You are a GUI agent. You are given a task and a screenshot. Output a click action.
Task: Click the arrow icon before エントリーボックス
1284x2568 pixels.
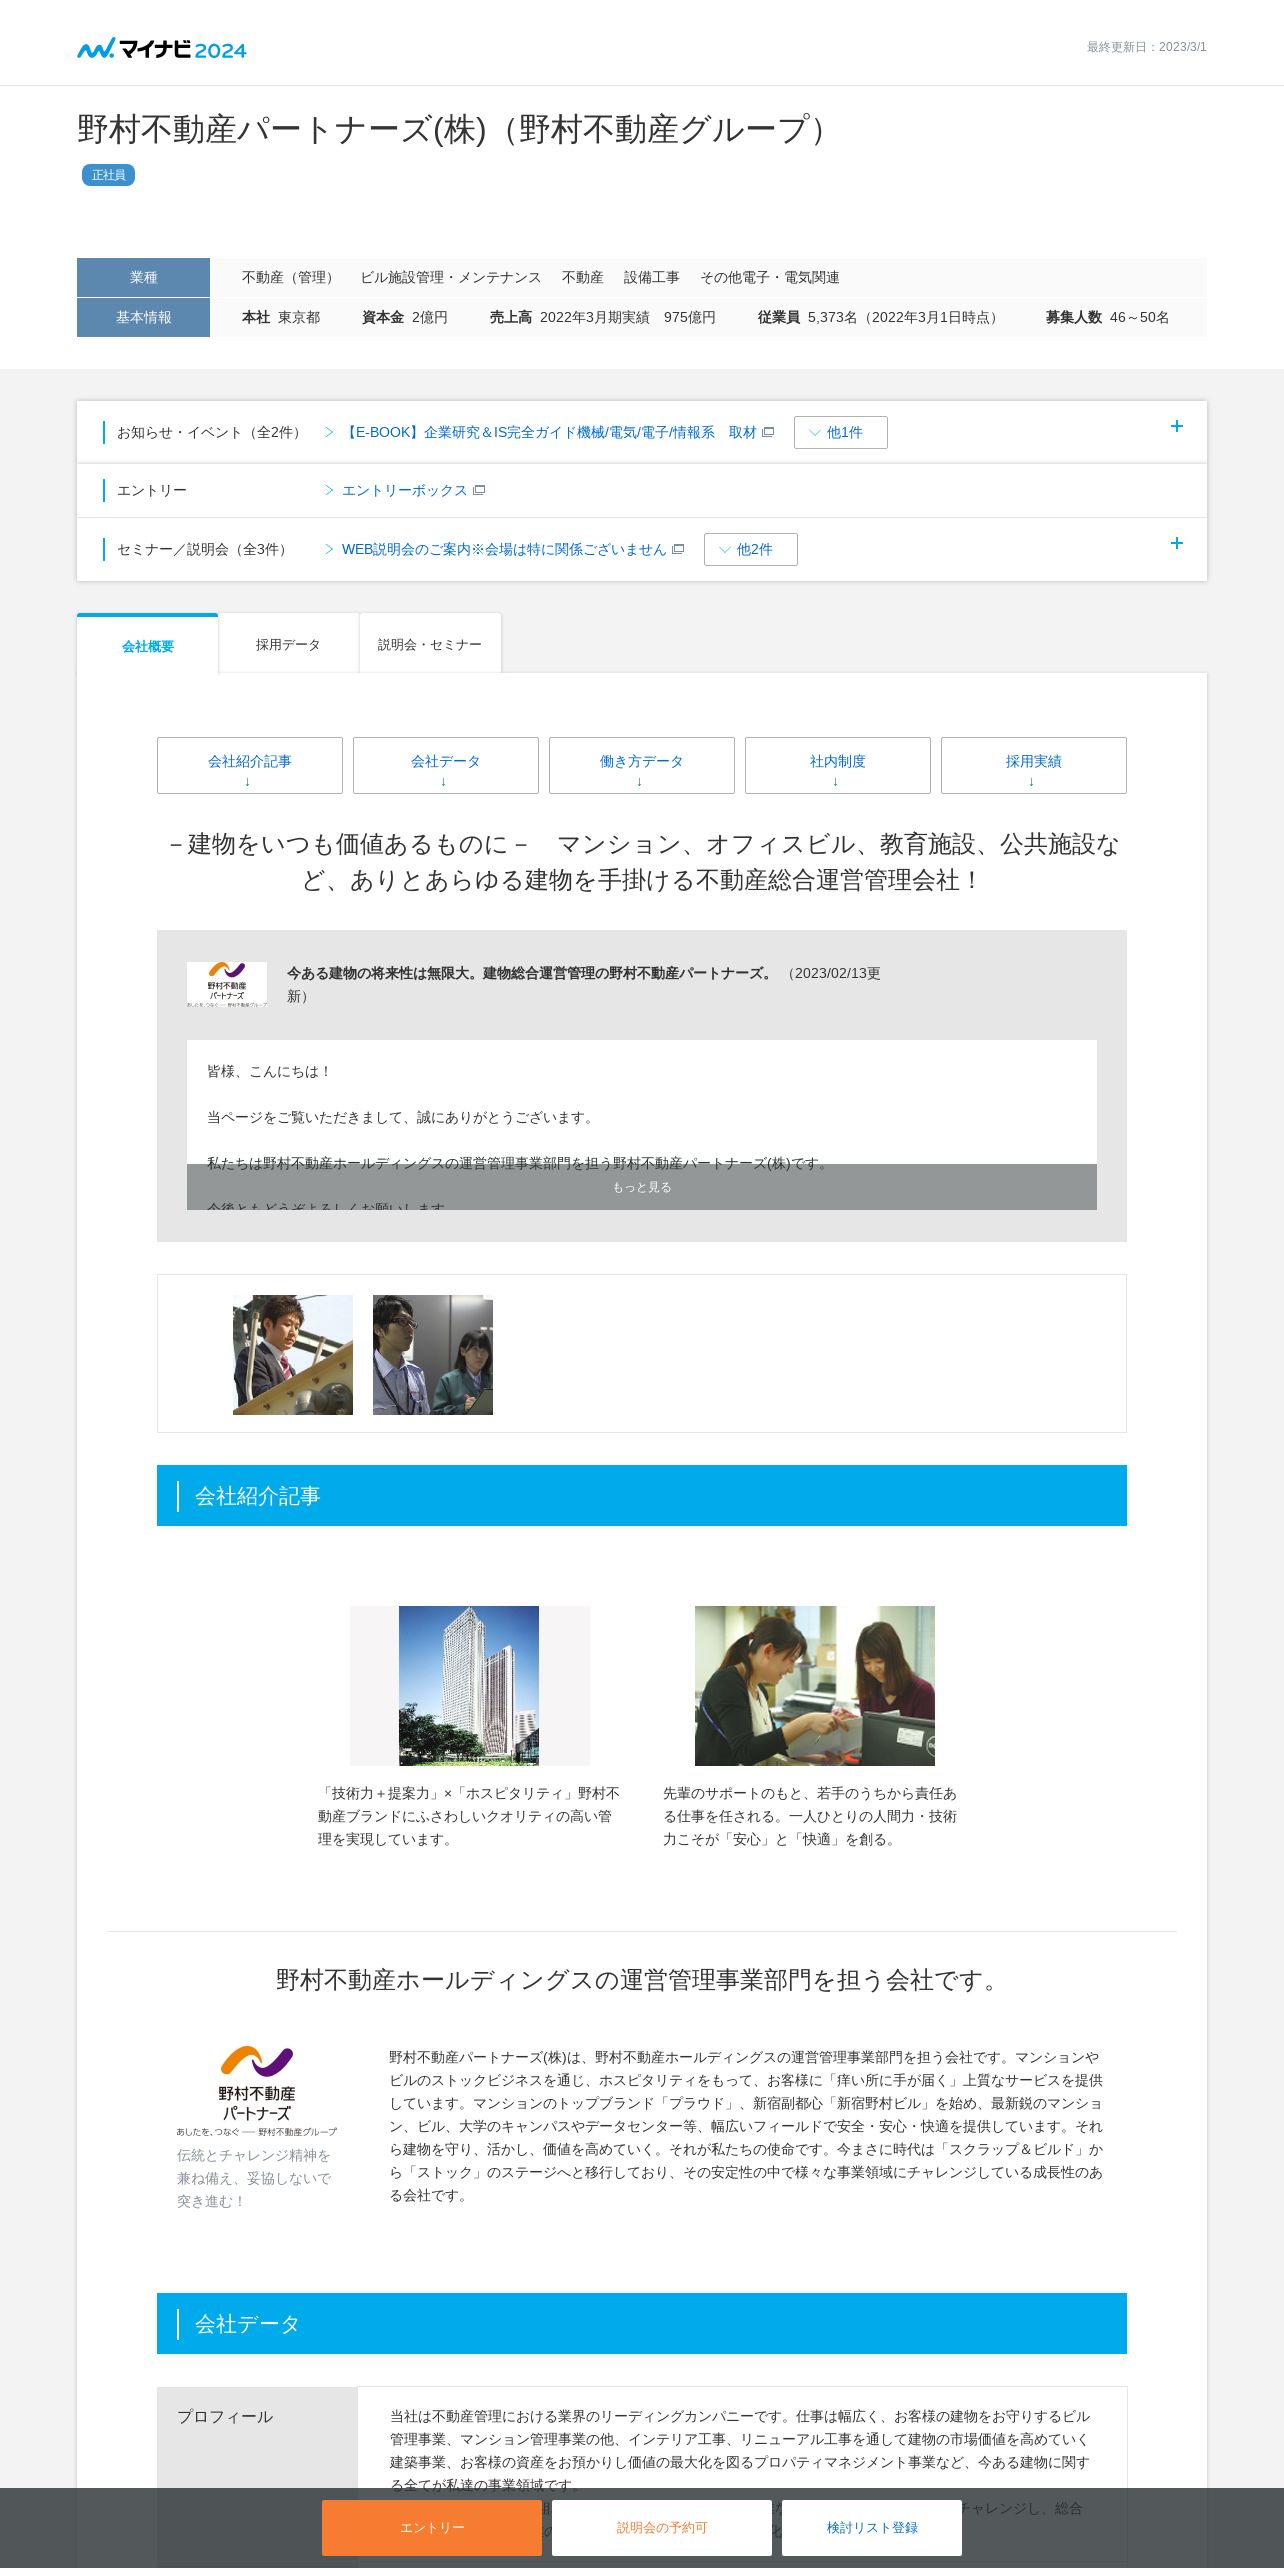coord(329,490)
